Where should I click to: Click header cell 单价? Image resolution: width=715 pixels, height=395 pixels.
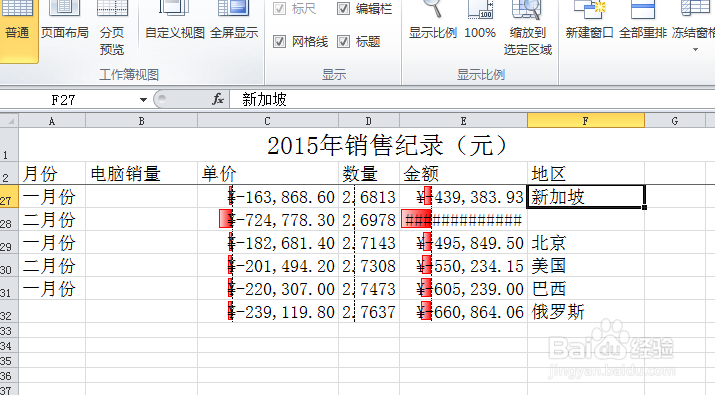click(x=268, y=173)
